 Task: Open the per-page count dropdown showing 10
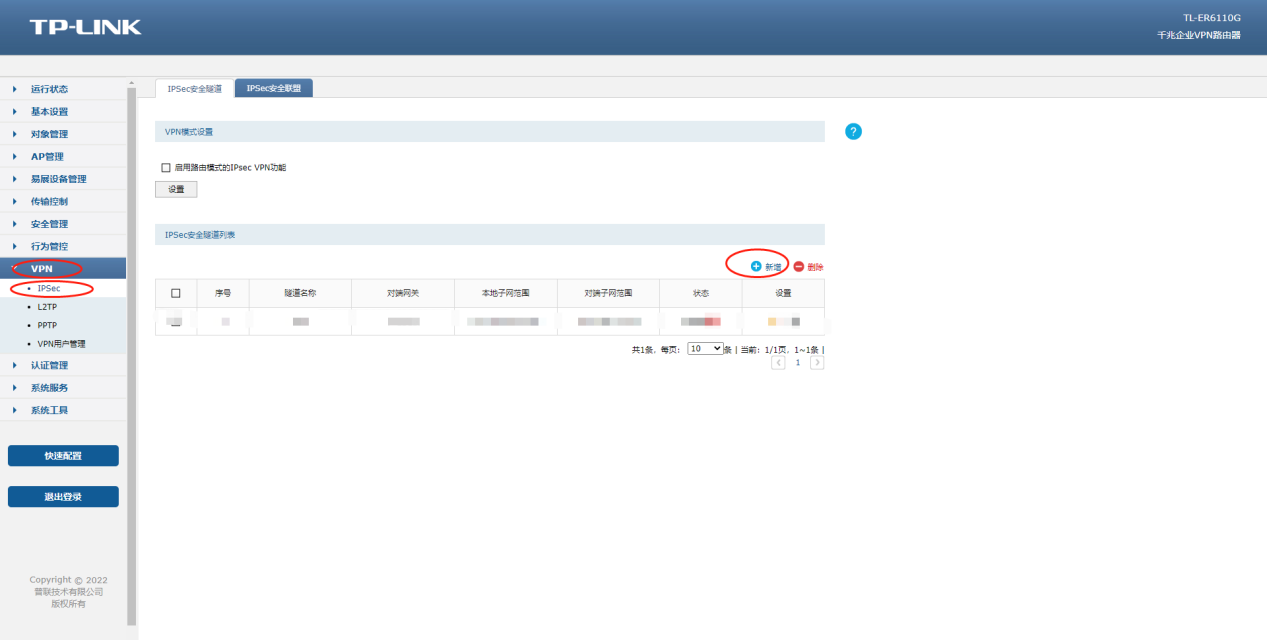(705, 349)
